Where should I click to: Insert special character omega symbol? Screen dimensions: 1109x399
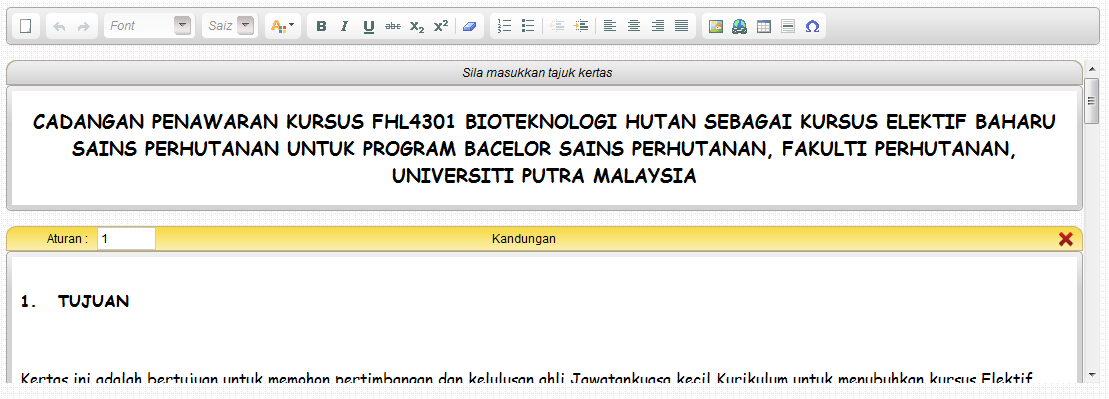pos(812,26)
